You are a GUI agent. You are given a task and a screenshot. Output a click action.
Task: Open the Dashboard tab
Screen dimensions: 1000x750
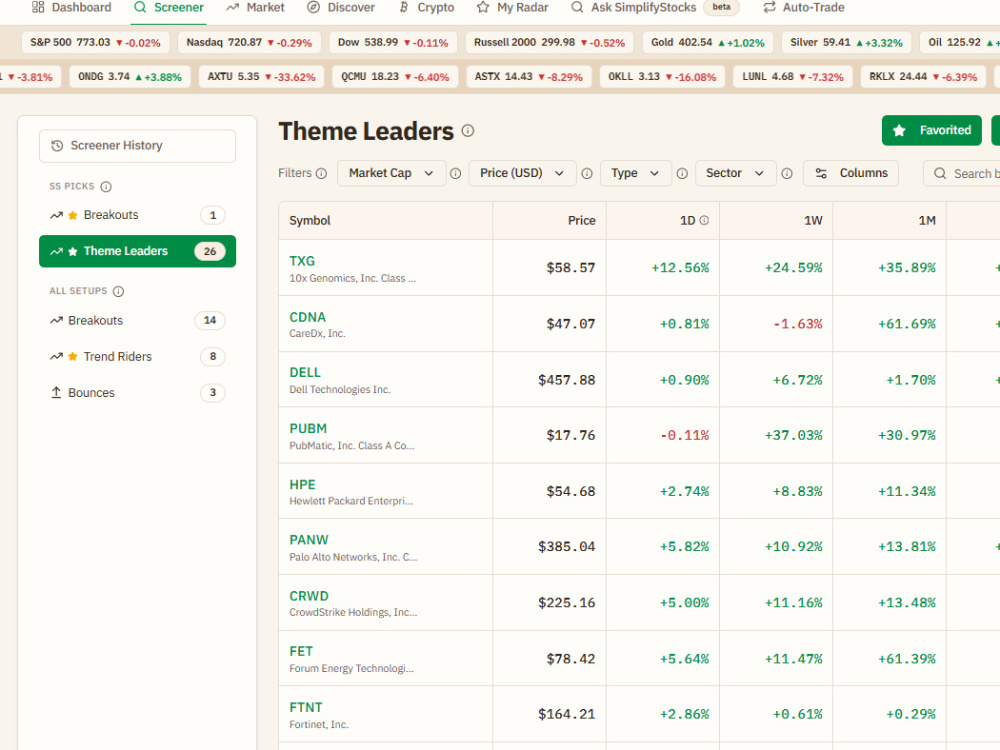click(x=71, y=8)
